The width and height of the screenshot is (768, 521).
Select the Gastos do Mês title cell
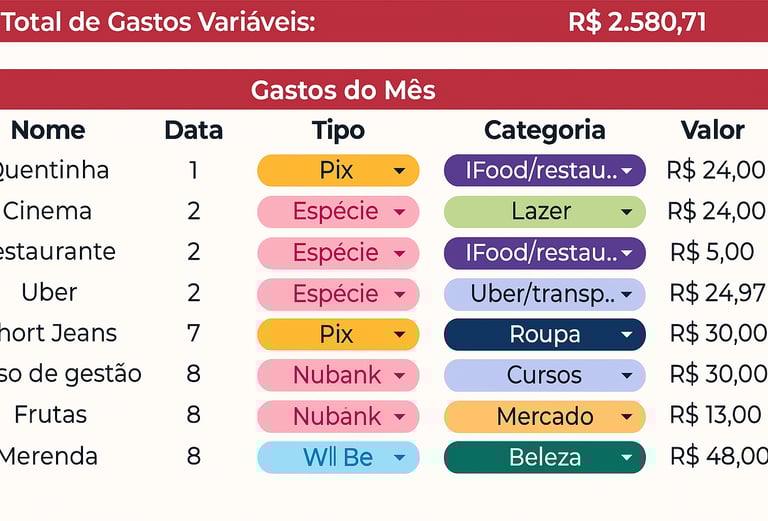(343, 90)
